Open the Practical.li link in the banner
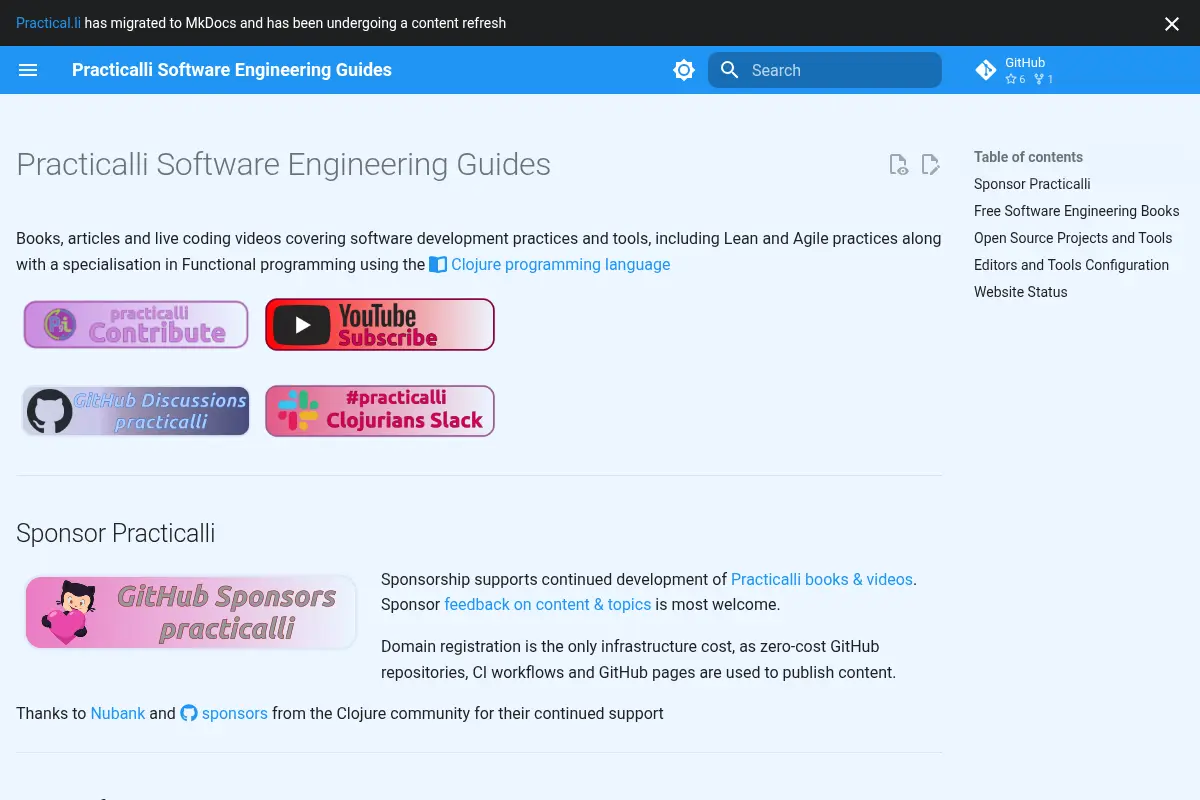 pyautogui.click(x=48, y=23)
